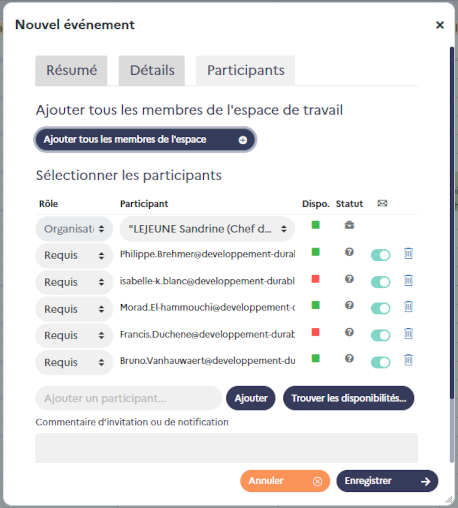Delete participant Philippe.Brehmer with trash icon
Viewport: 458px width, 508px height.
pyautogui.click(x=408, y=254)
